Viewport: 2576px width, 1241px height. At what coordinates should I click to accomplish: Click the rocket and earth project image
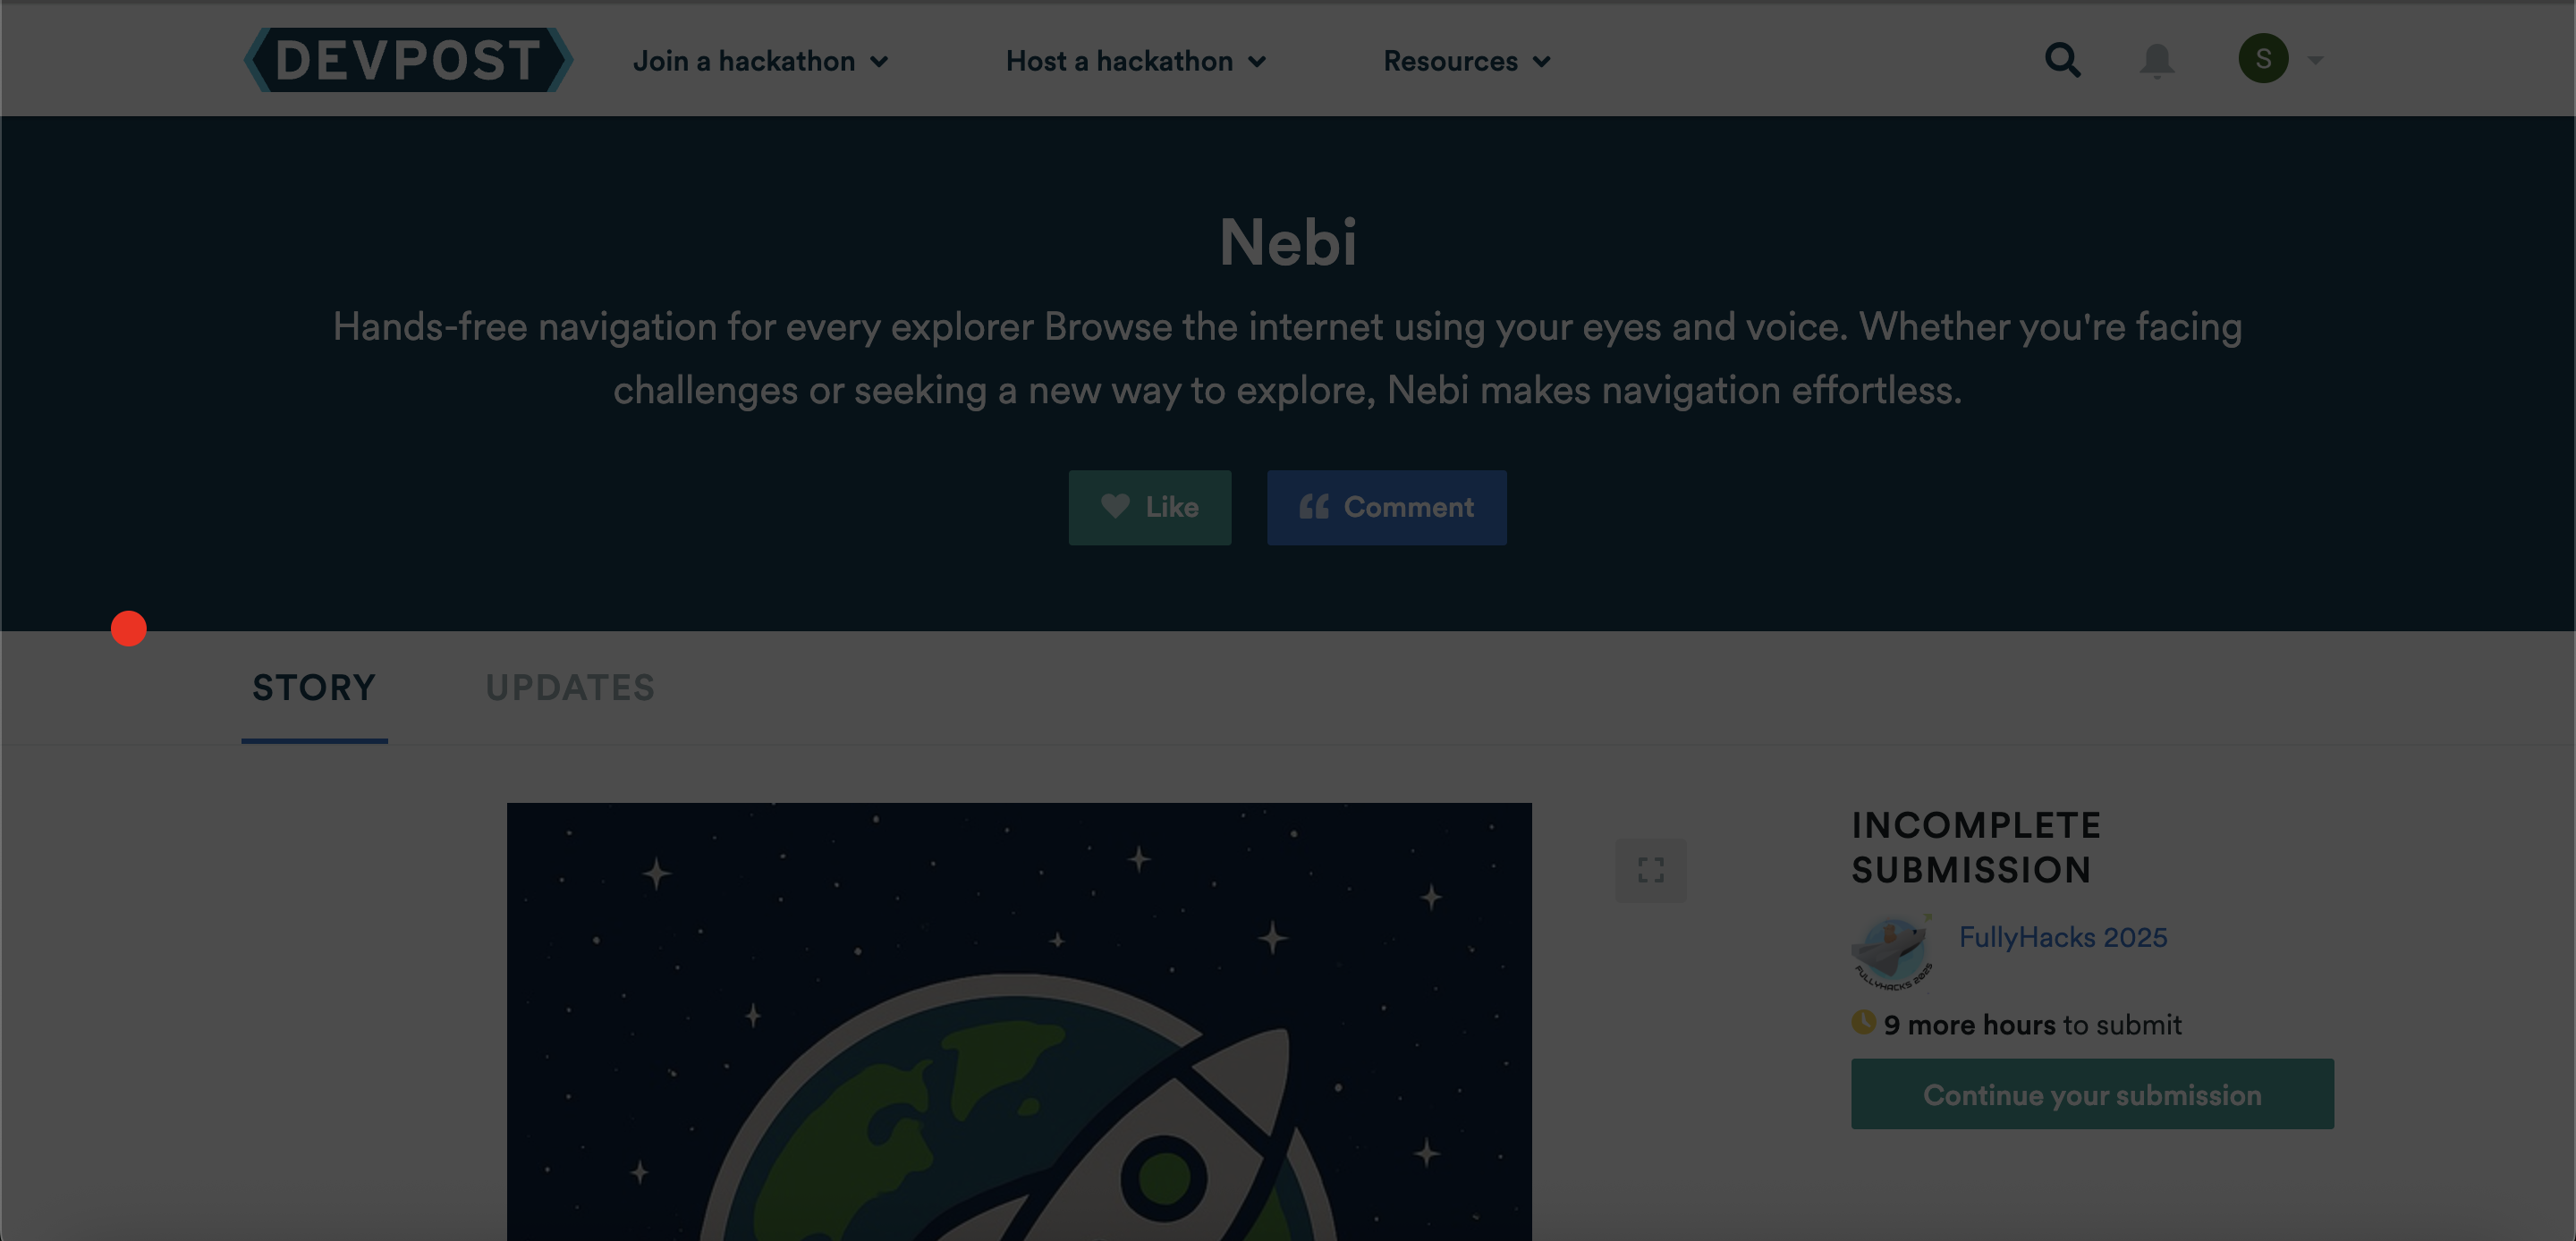[1019, 1020]
